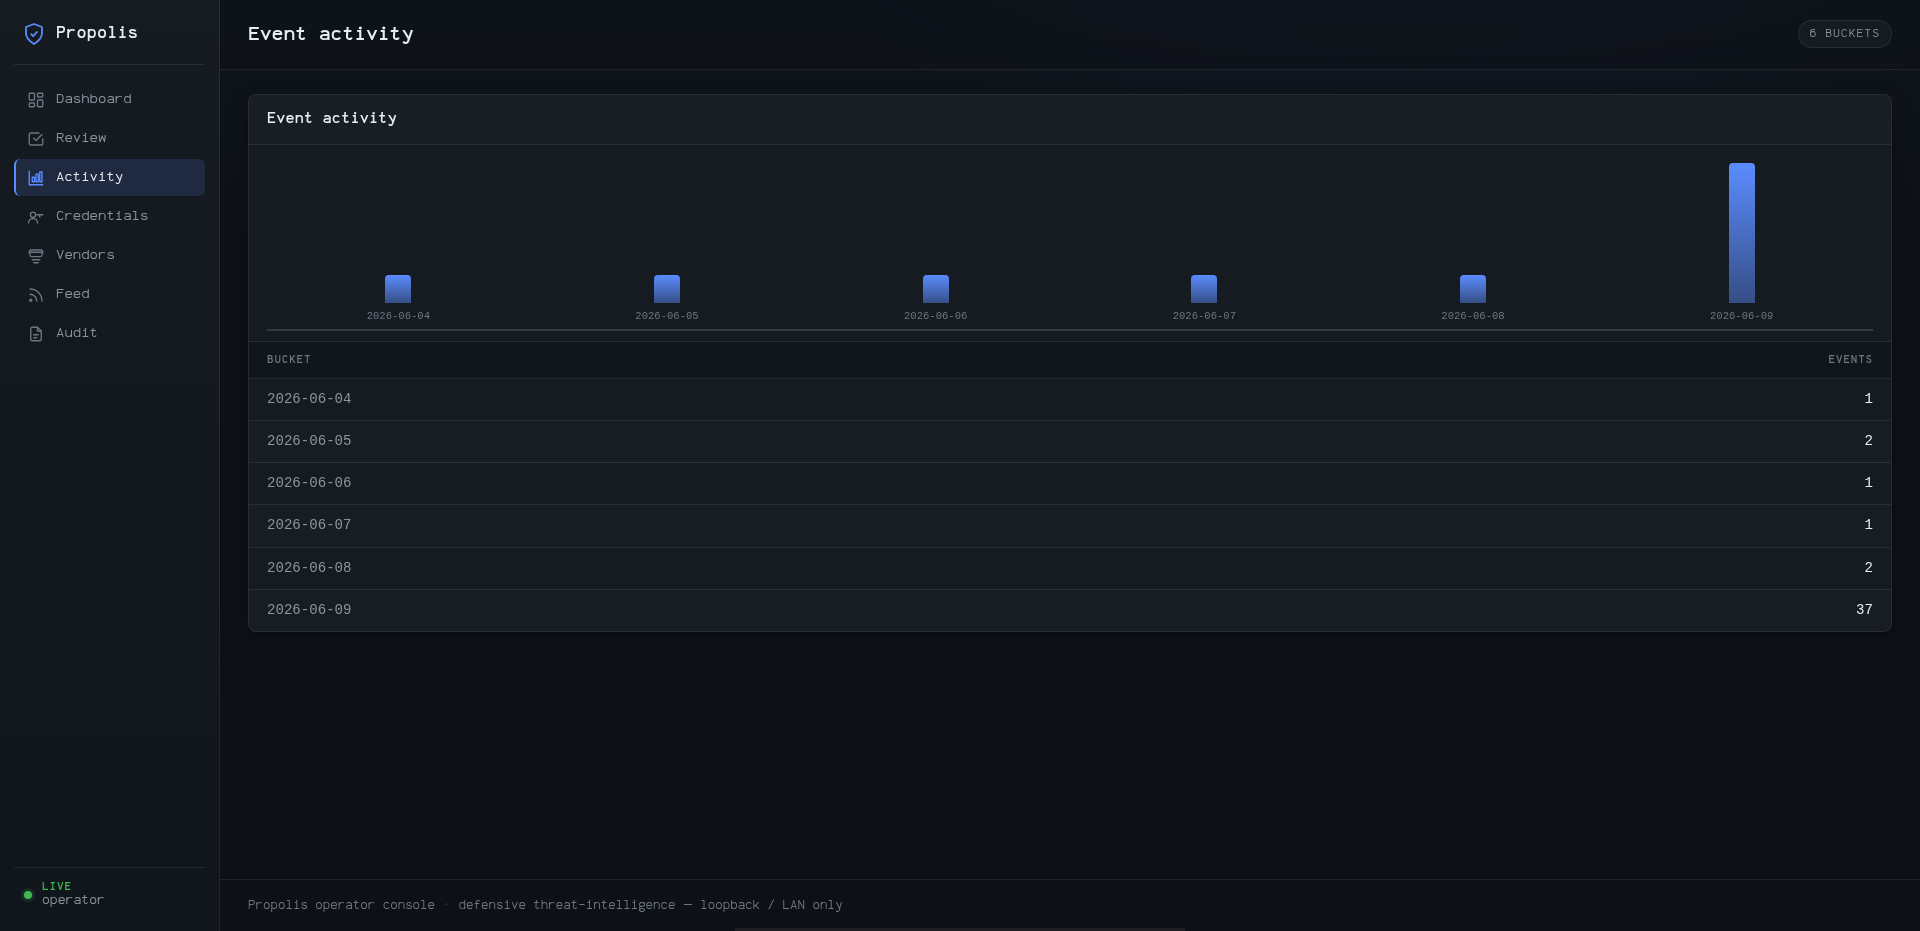
Task: Click the Credentials user-key icon
Action: (36, 217)
